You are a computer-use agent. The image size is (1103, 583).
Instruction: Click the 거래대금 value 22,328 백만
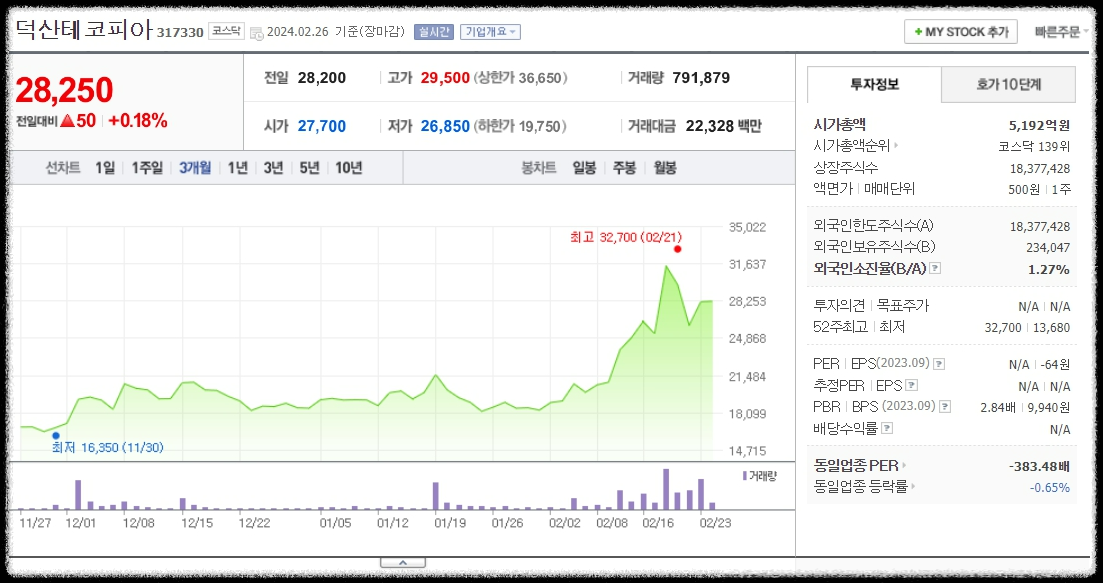point(723,127)
